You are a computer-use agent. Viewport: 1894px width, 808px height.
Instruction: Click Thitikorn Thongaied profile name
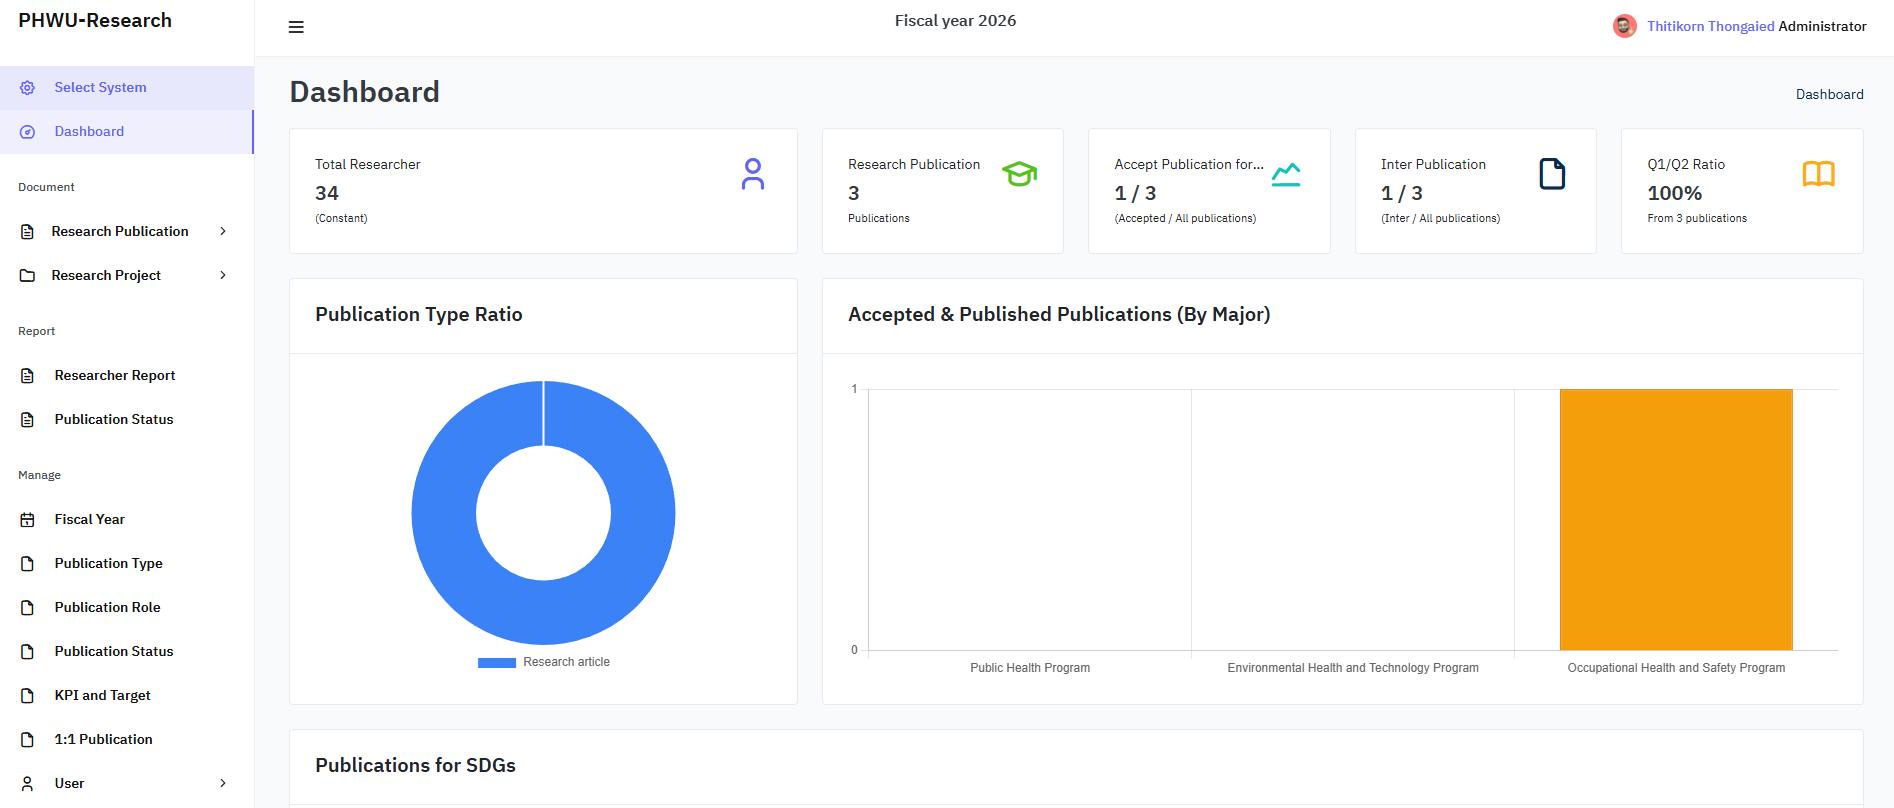(1710, 26)
